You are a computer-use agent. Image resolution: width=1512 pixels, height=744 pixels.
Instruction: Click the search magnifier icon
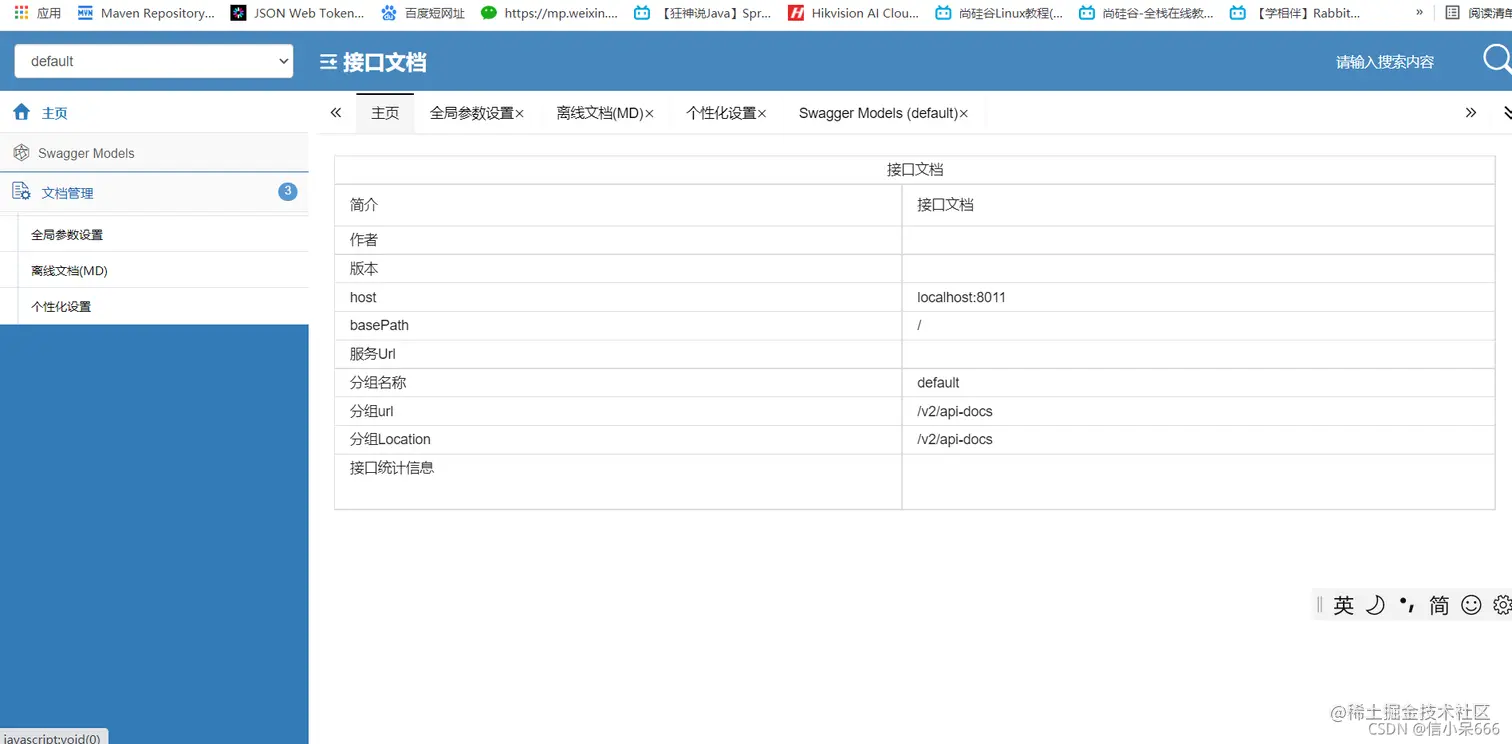click(x=1497, y=60)
